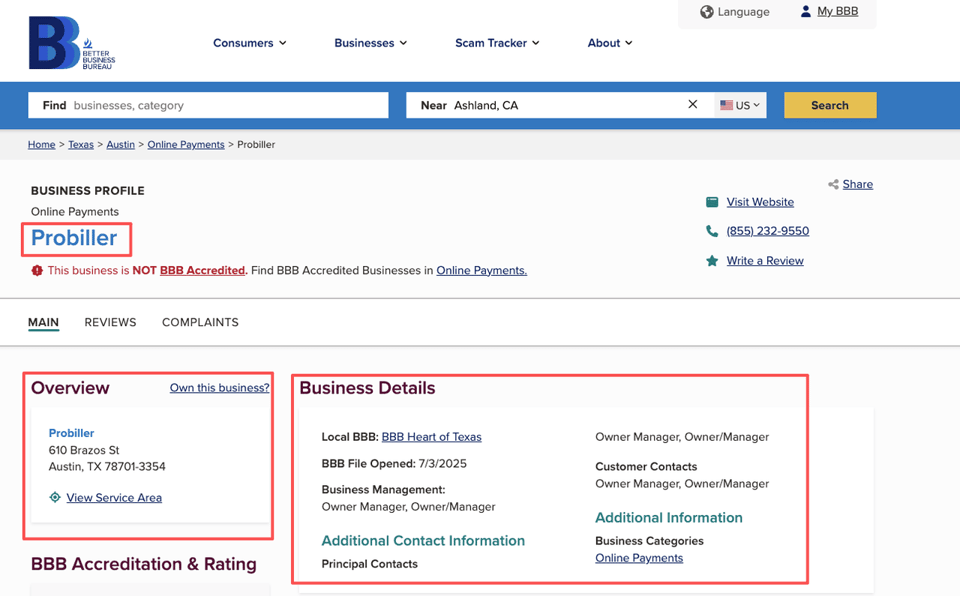Click the Probiller breadcrumb text
Screen dimensions: 960x596
(x=256, y=145)
